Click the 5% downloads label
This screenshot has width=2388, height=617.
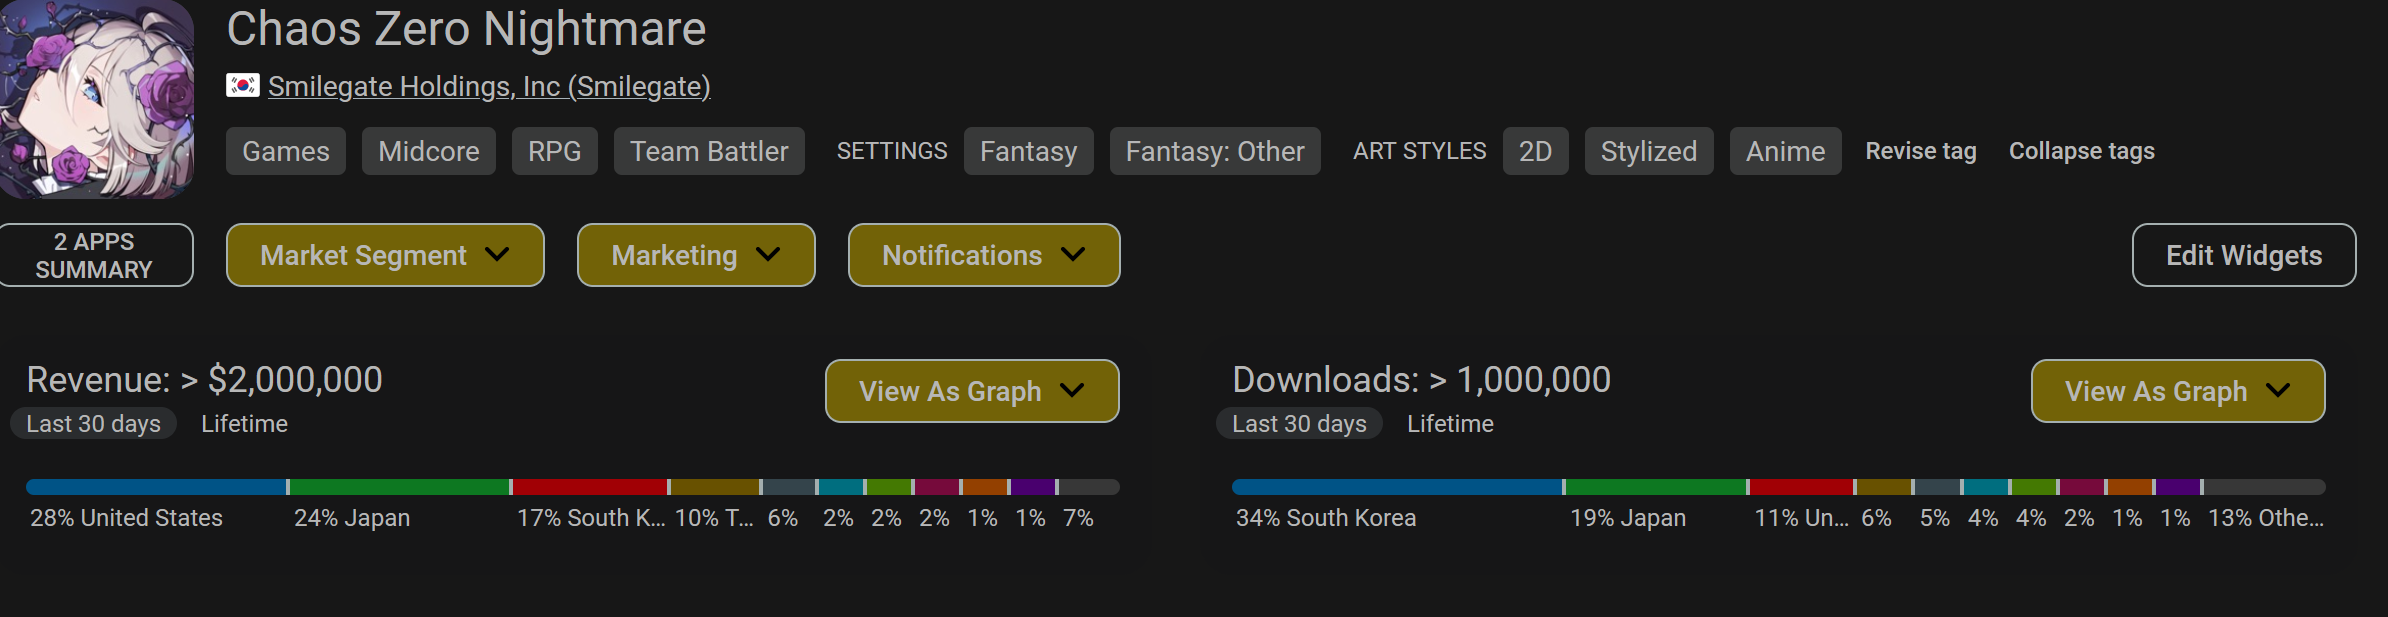1935,518
